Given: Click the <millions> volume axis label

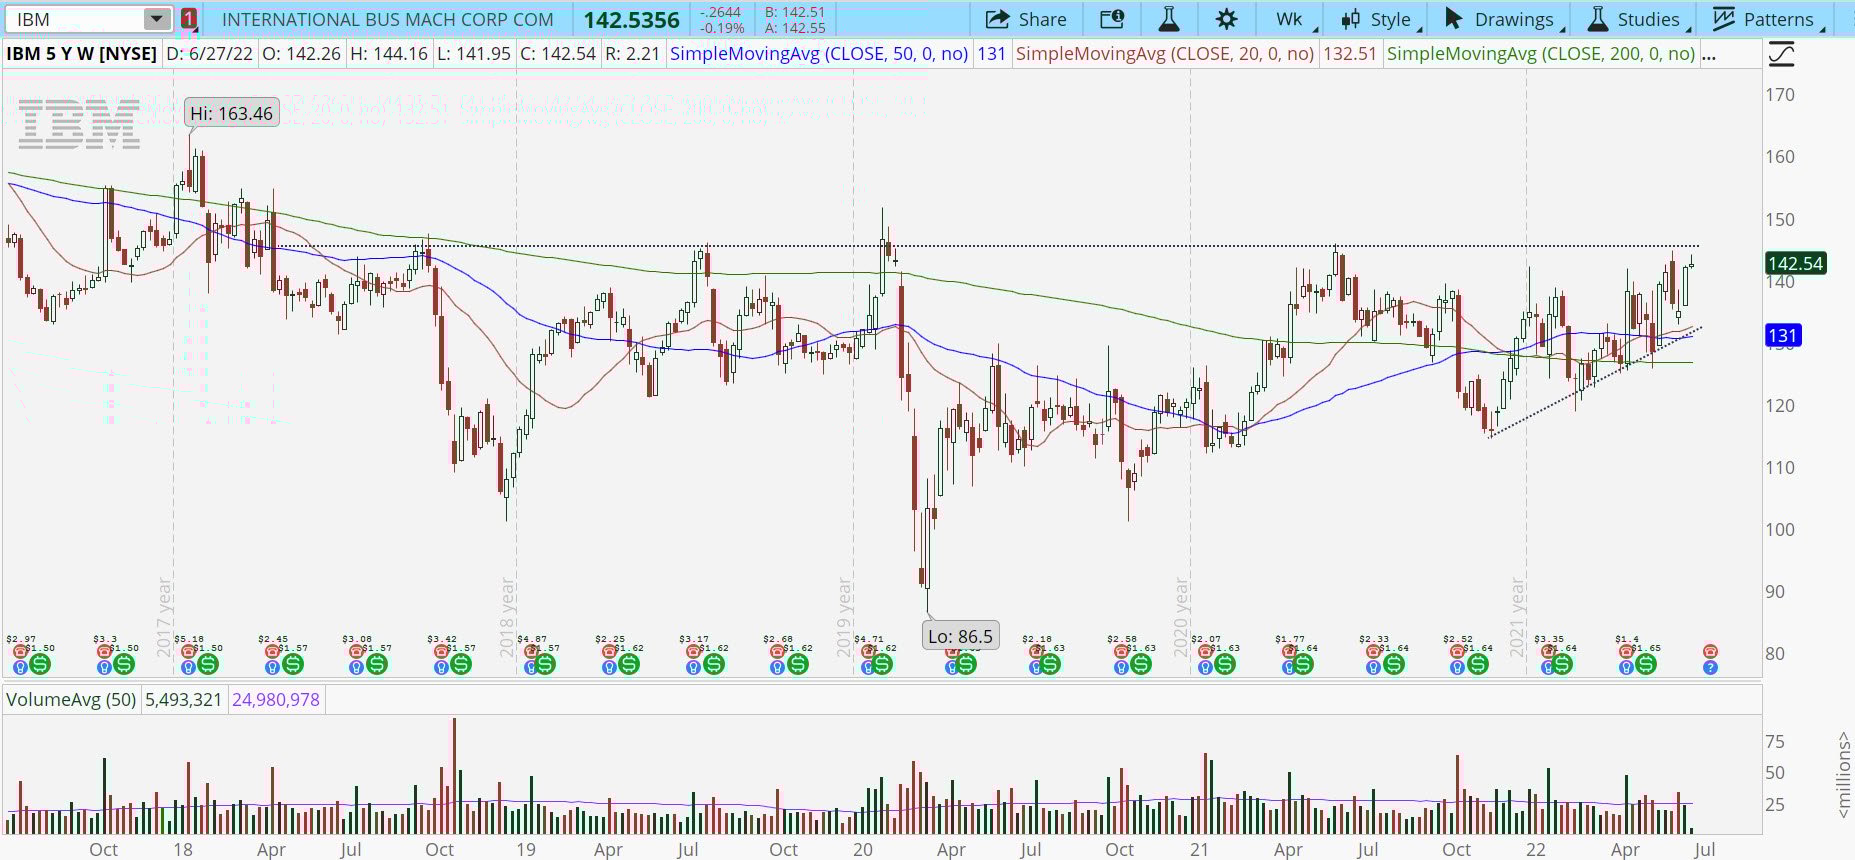Looking at the screenshot, I should (x=1843, y=775).
